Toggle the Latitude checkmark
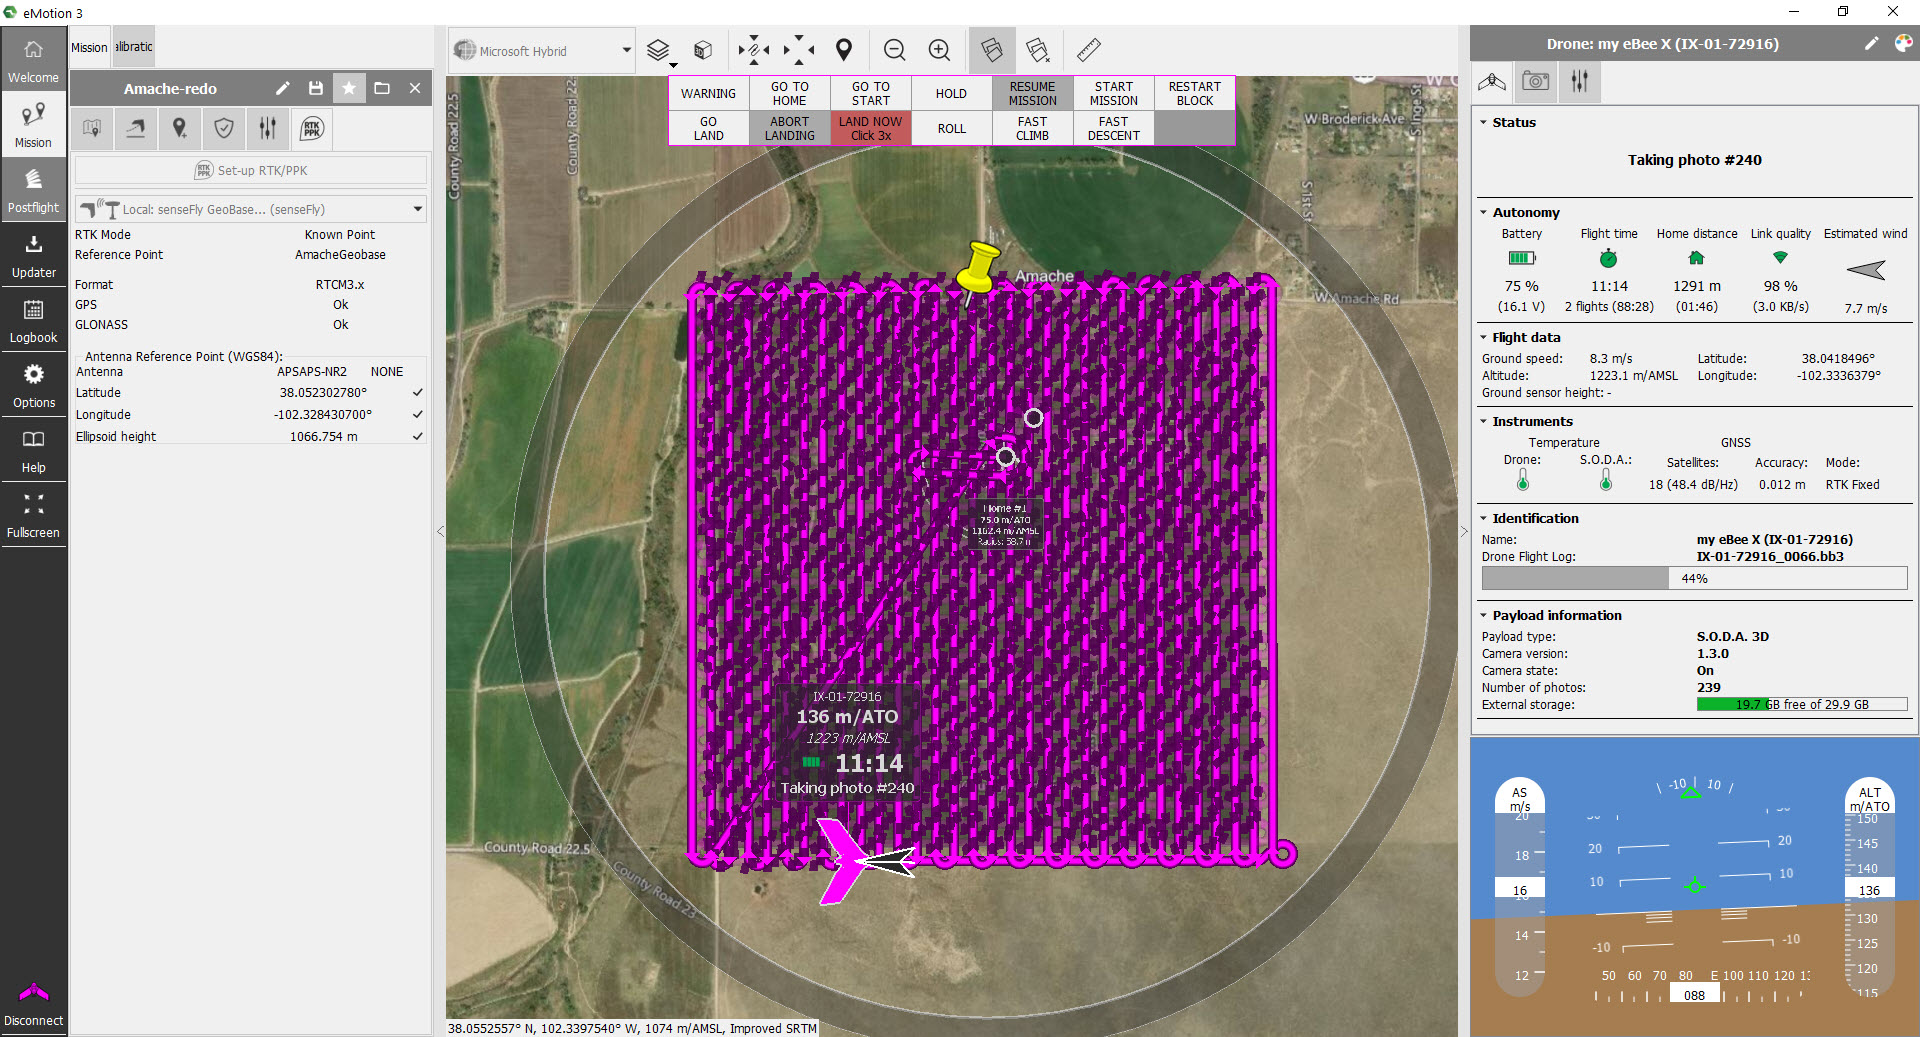This screenshot has height=1037, width=1920. click(417, 393)
